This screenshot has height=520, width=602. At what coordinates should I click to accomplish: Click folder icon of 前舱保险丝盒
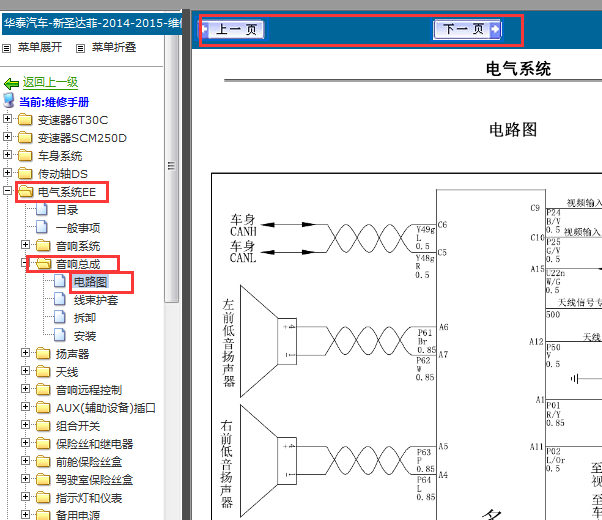coord(43,461)
